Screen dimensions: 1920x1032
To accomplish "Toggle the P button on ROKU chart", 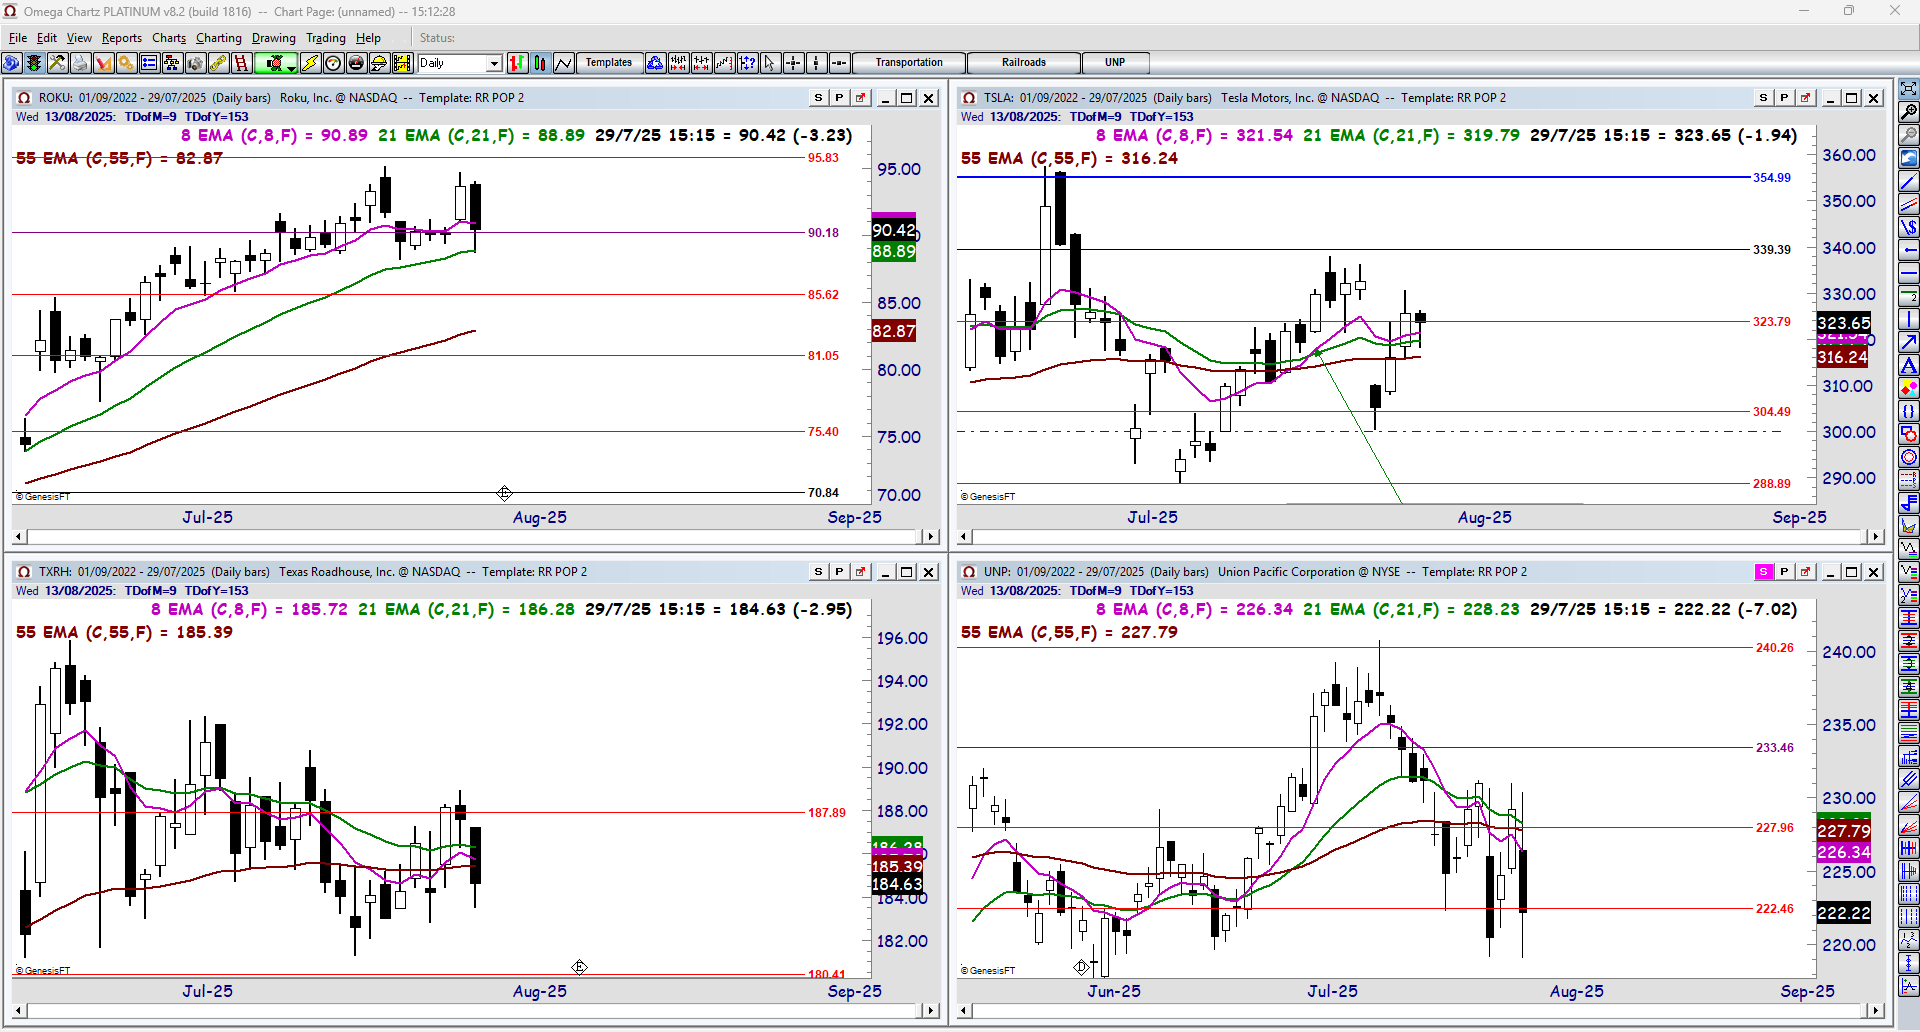I will [x=839, y=98].
